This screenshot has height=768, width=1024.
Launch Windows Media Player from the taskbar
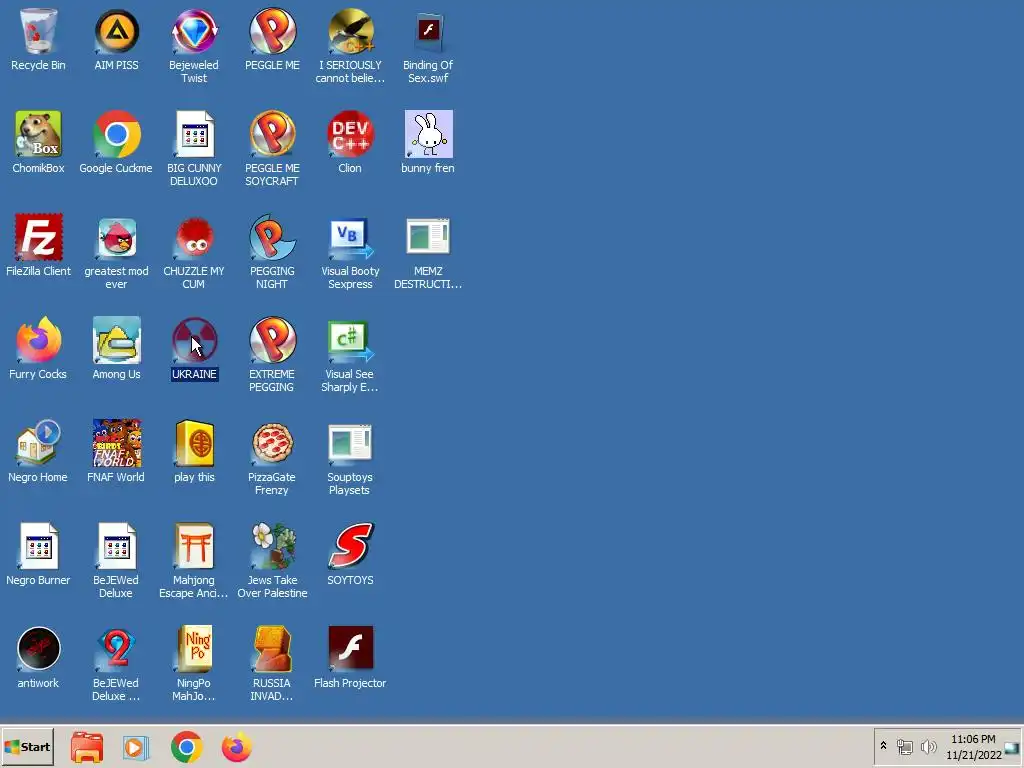tap(136, 747)
